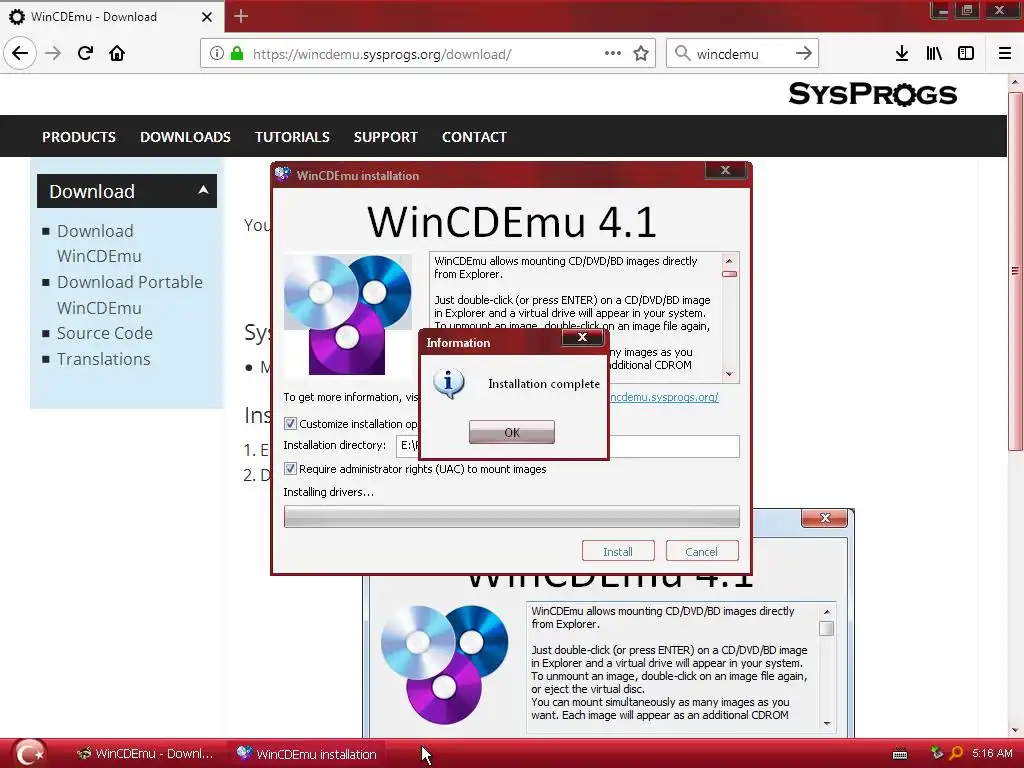The image size is (1024, 768).
Task: Click the Start button on taskbar
Action: tap(29, 753)
